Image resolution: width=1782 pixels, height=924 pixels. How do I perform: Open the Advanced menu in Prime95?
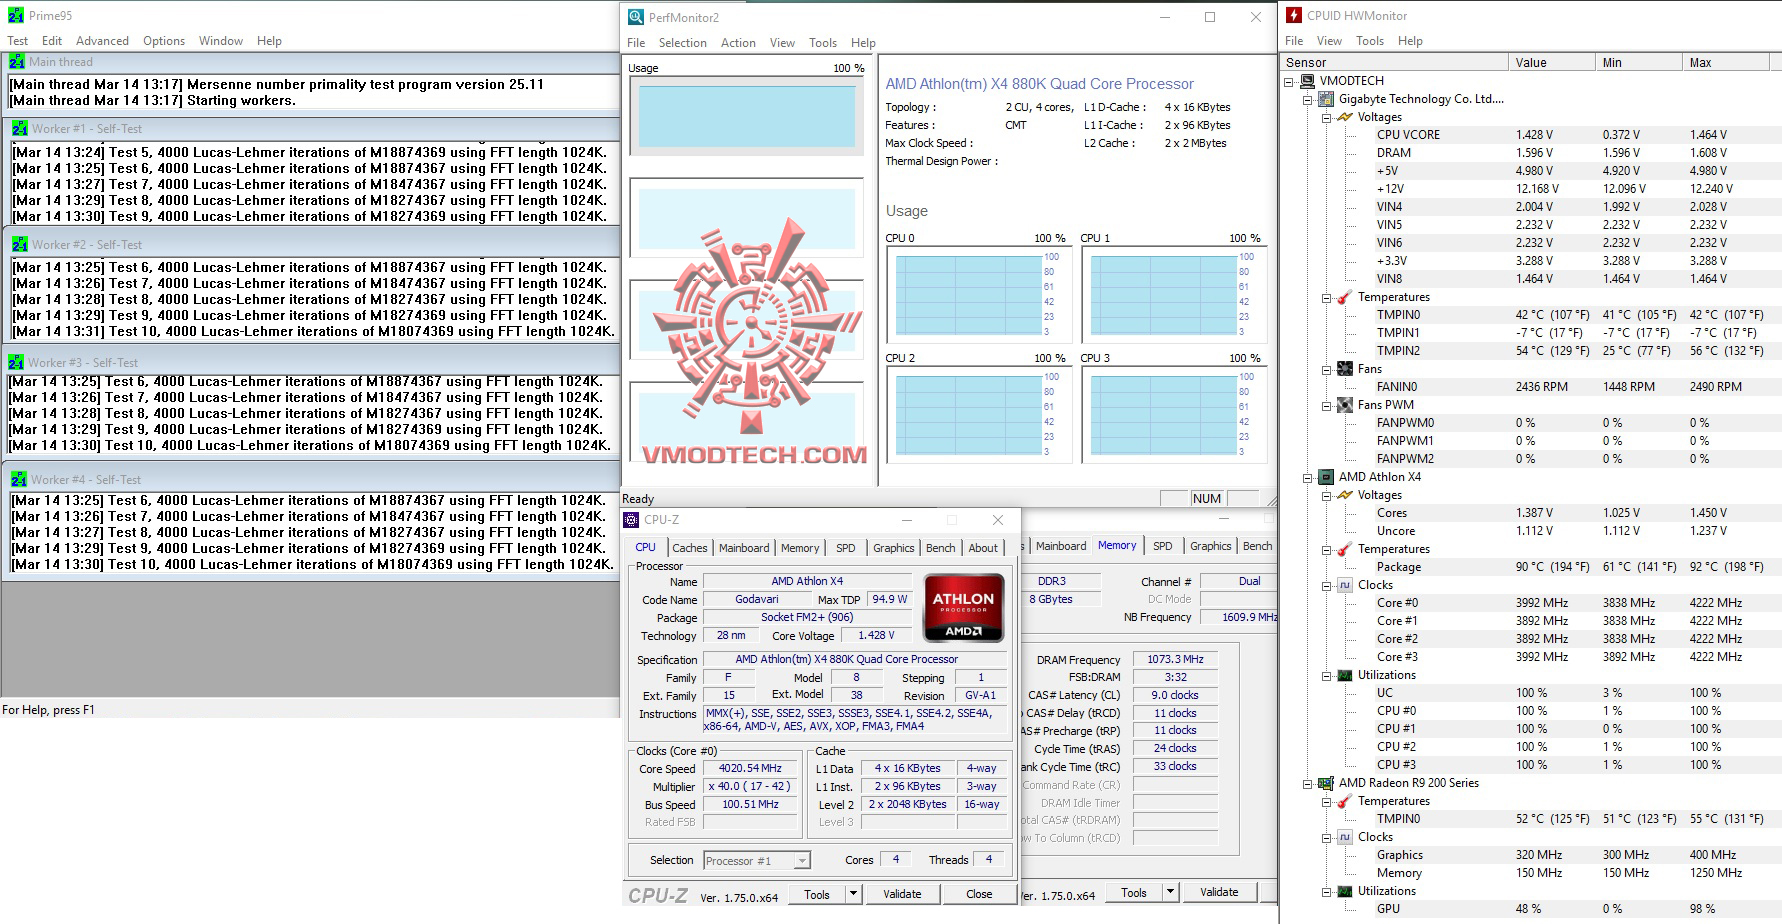(102, 41)
